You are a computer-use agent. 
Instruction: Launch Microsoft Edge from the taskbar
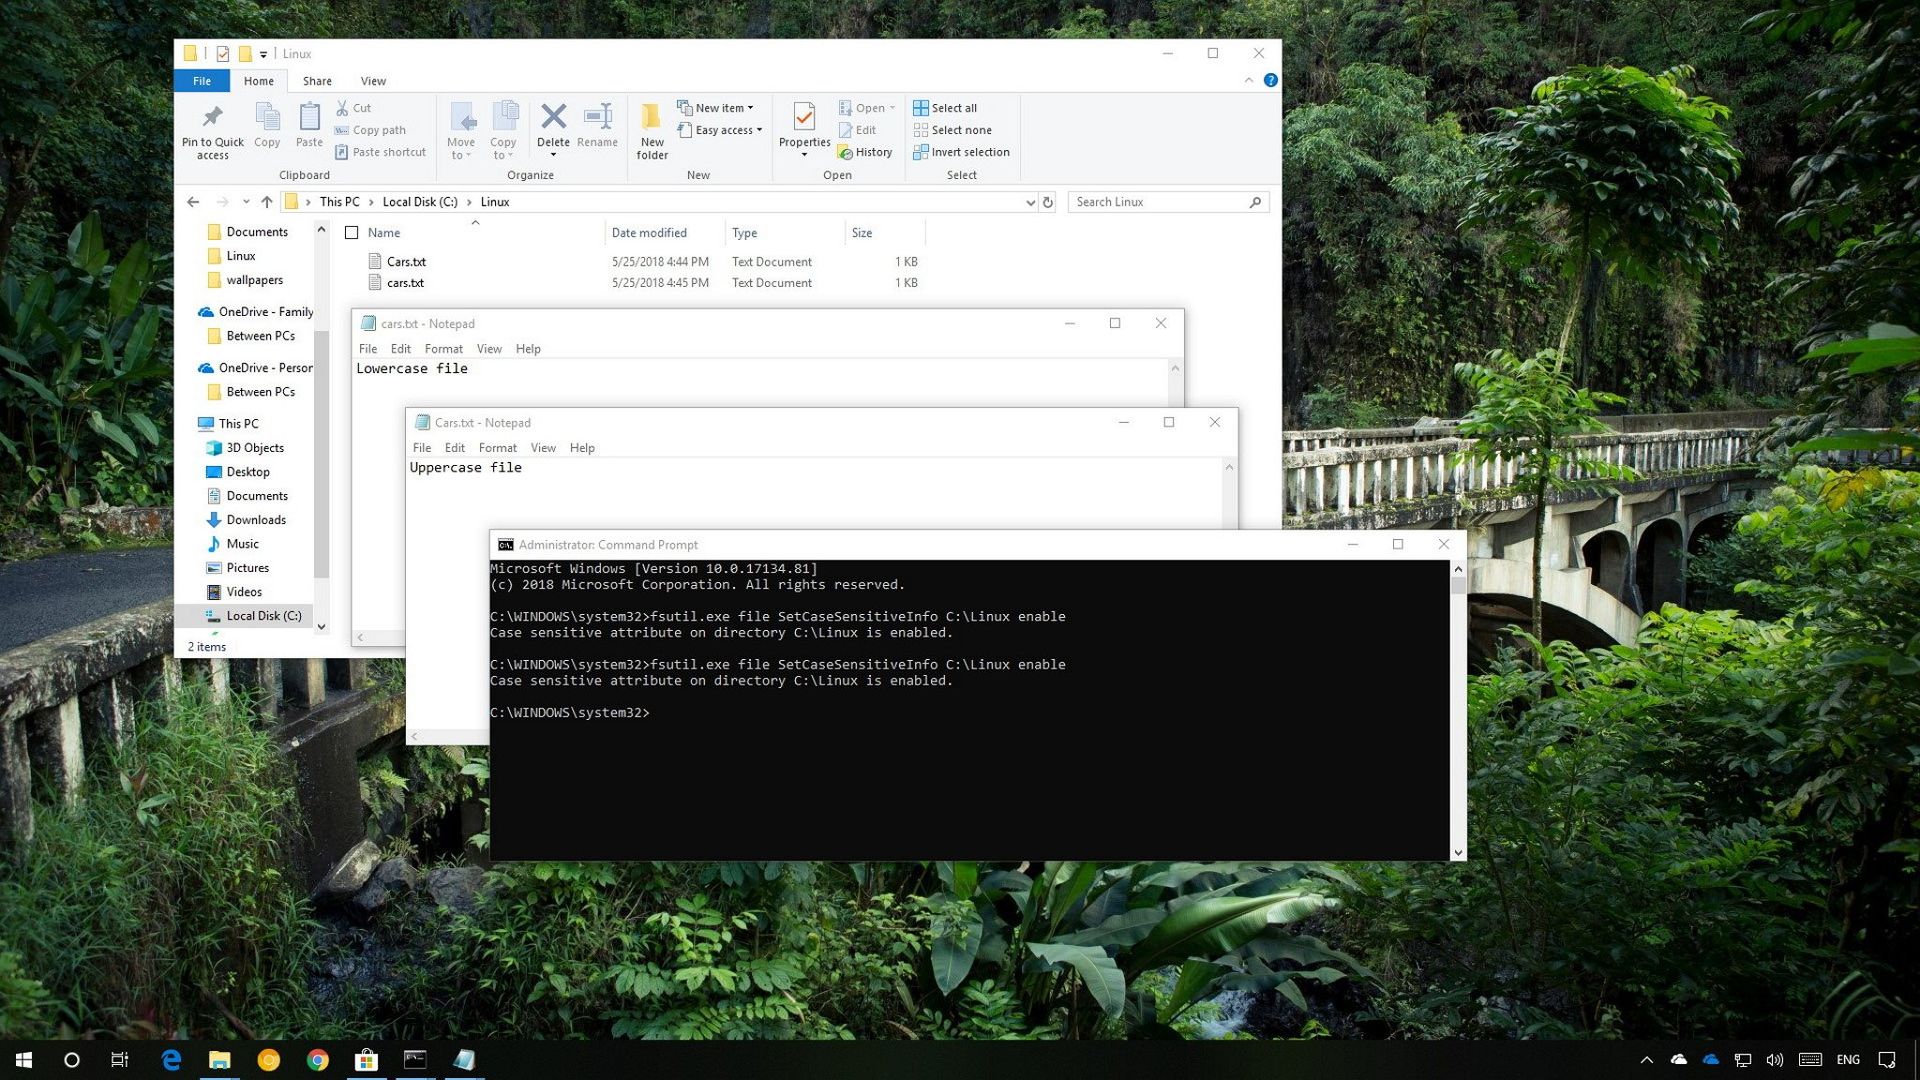point(170,1059)
